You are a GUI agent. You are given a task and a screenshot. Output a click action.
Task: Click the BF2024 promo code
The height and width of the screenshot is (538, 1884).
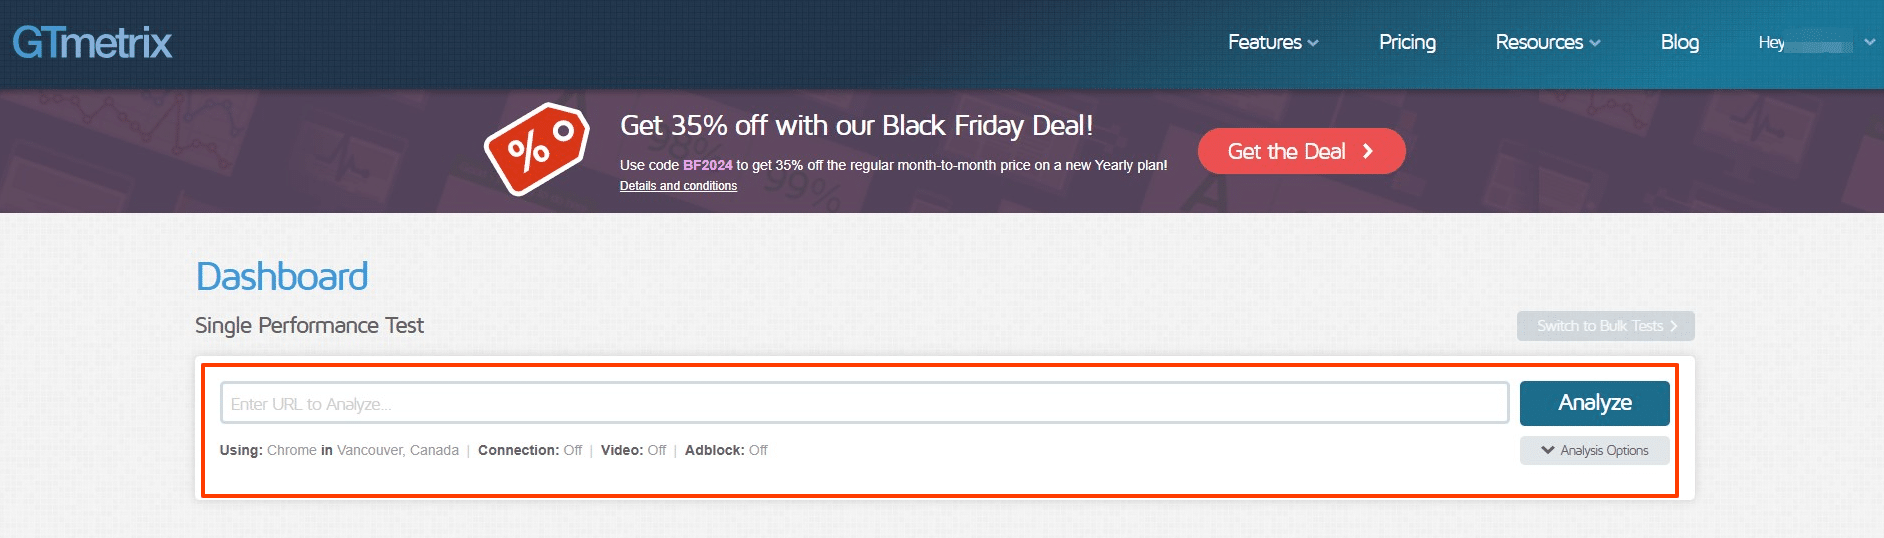(x=707, y=166)
